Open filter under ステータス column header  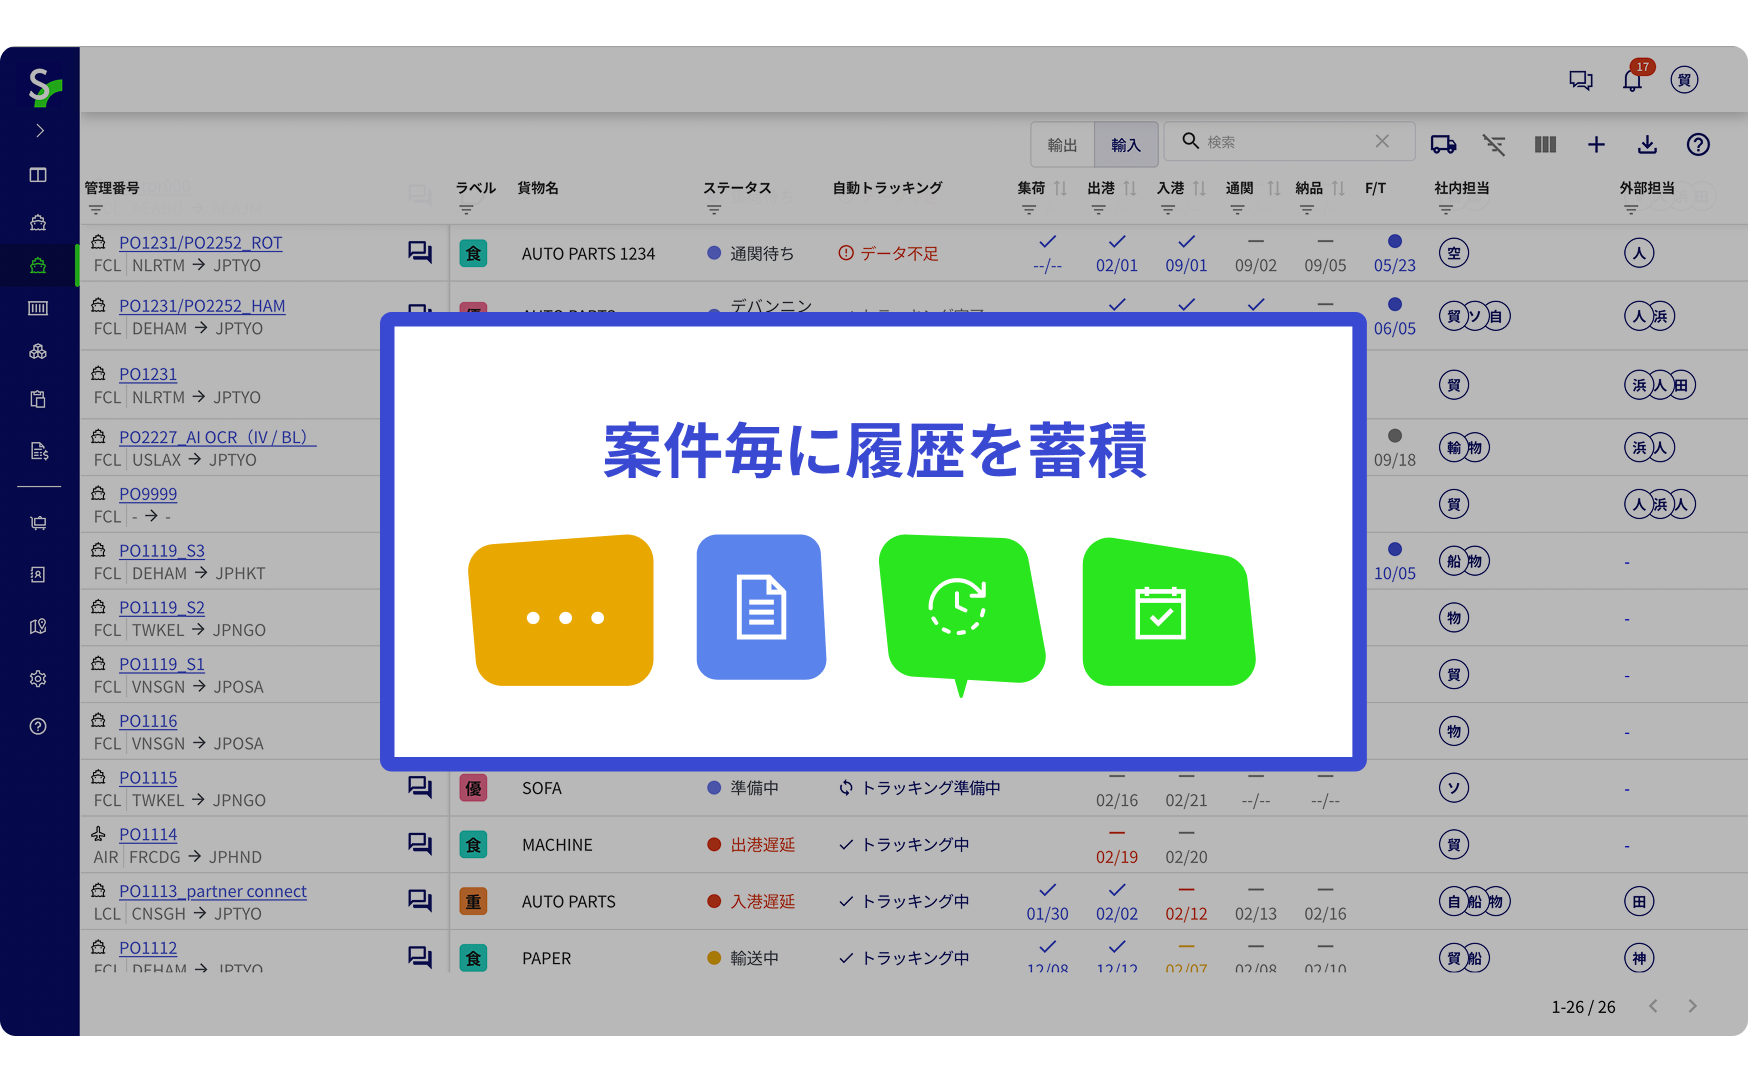tap(714, 210)
